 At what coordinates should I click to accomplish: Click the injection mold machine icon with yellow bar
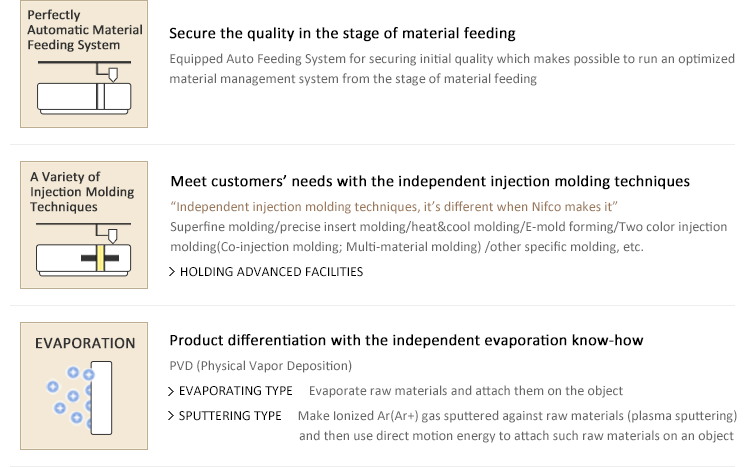(x=84, y=249)
